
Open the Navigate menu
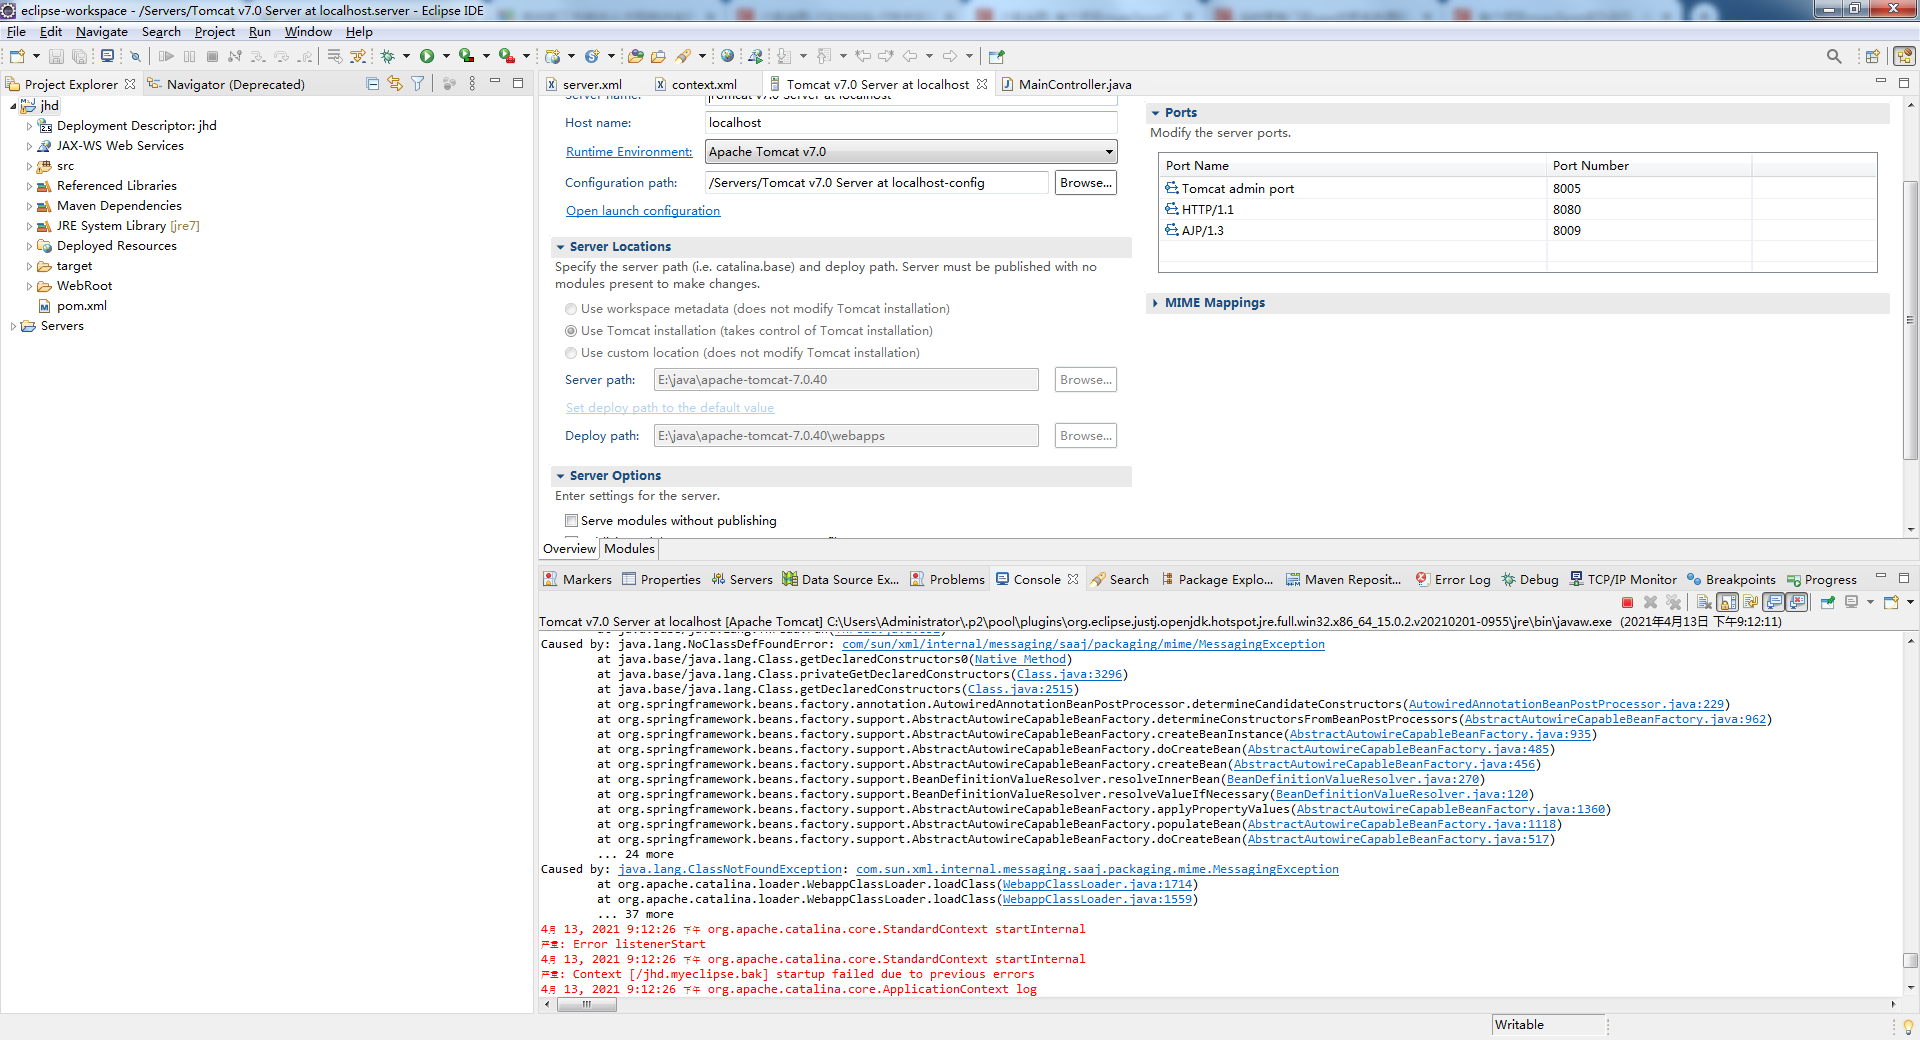[101, 32]
